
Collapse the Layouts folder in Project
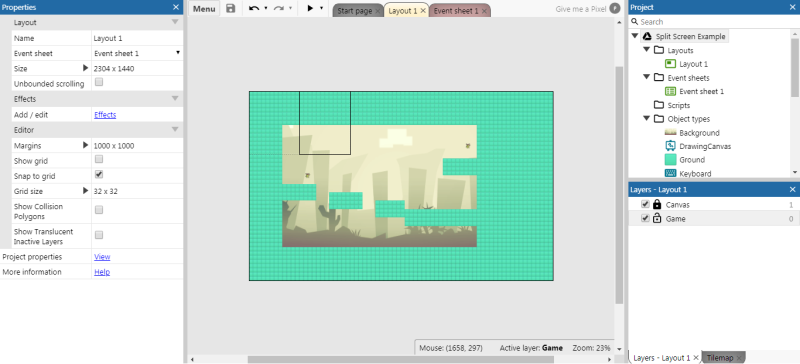[x=646, y=50]
